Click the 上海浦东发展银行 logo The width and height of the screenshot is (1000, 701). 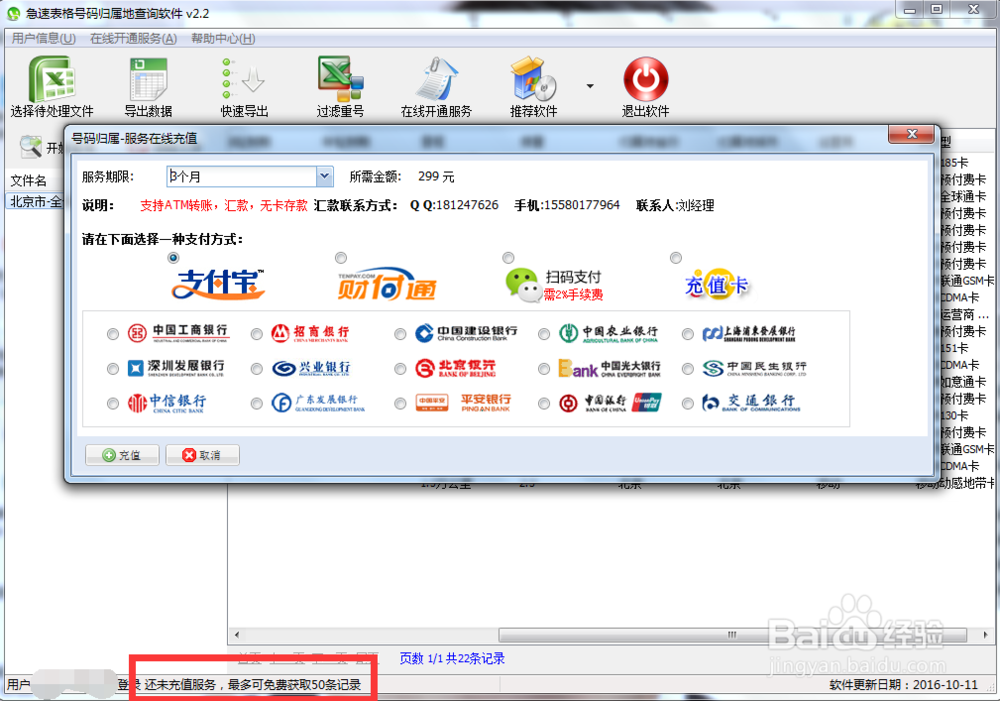coord(749,334)
